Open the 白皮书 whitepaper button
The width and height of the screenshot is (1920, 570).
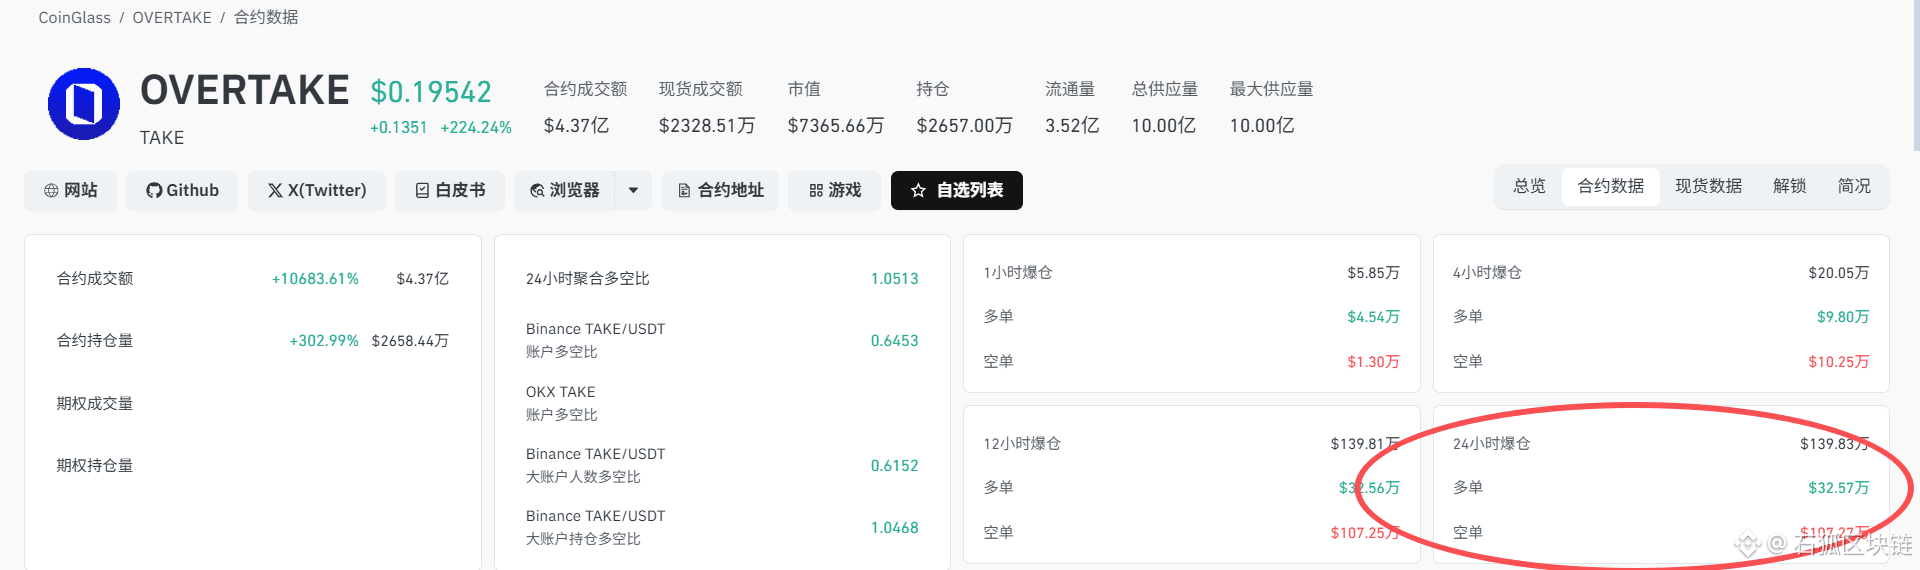click(450, 190)
